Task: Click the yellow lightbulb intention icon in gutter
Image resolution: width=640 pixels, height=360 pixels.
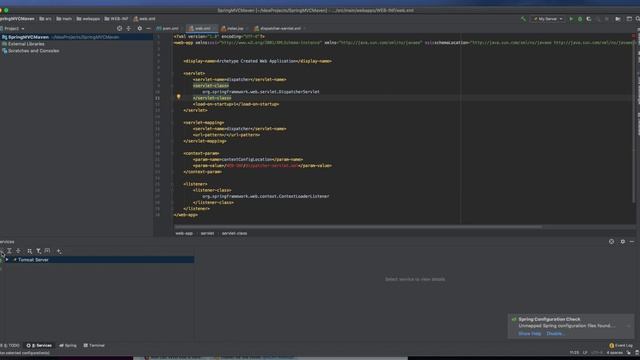Action: (x=178, y=97)
